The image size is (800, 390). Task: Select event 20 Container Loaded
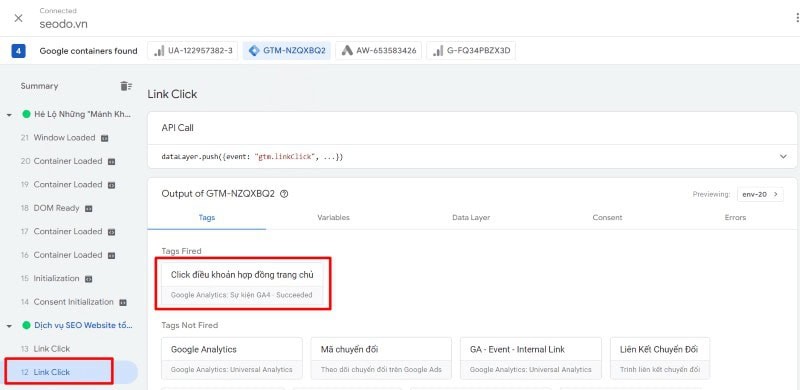pyautogui.click(x=62, y=161)
